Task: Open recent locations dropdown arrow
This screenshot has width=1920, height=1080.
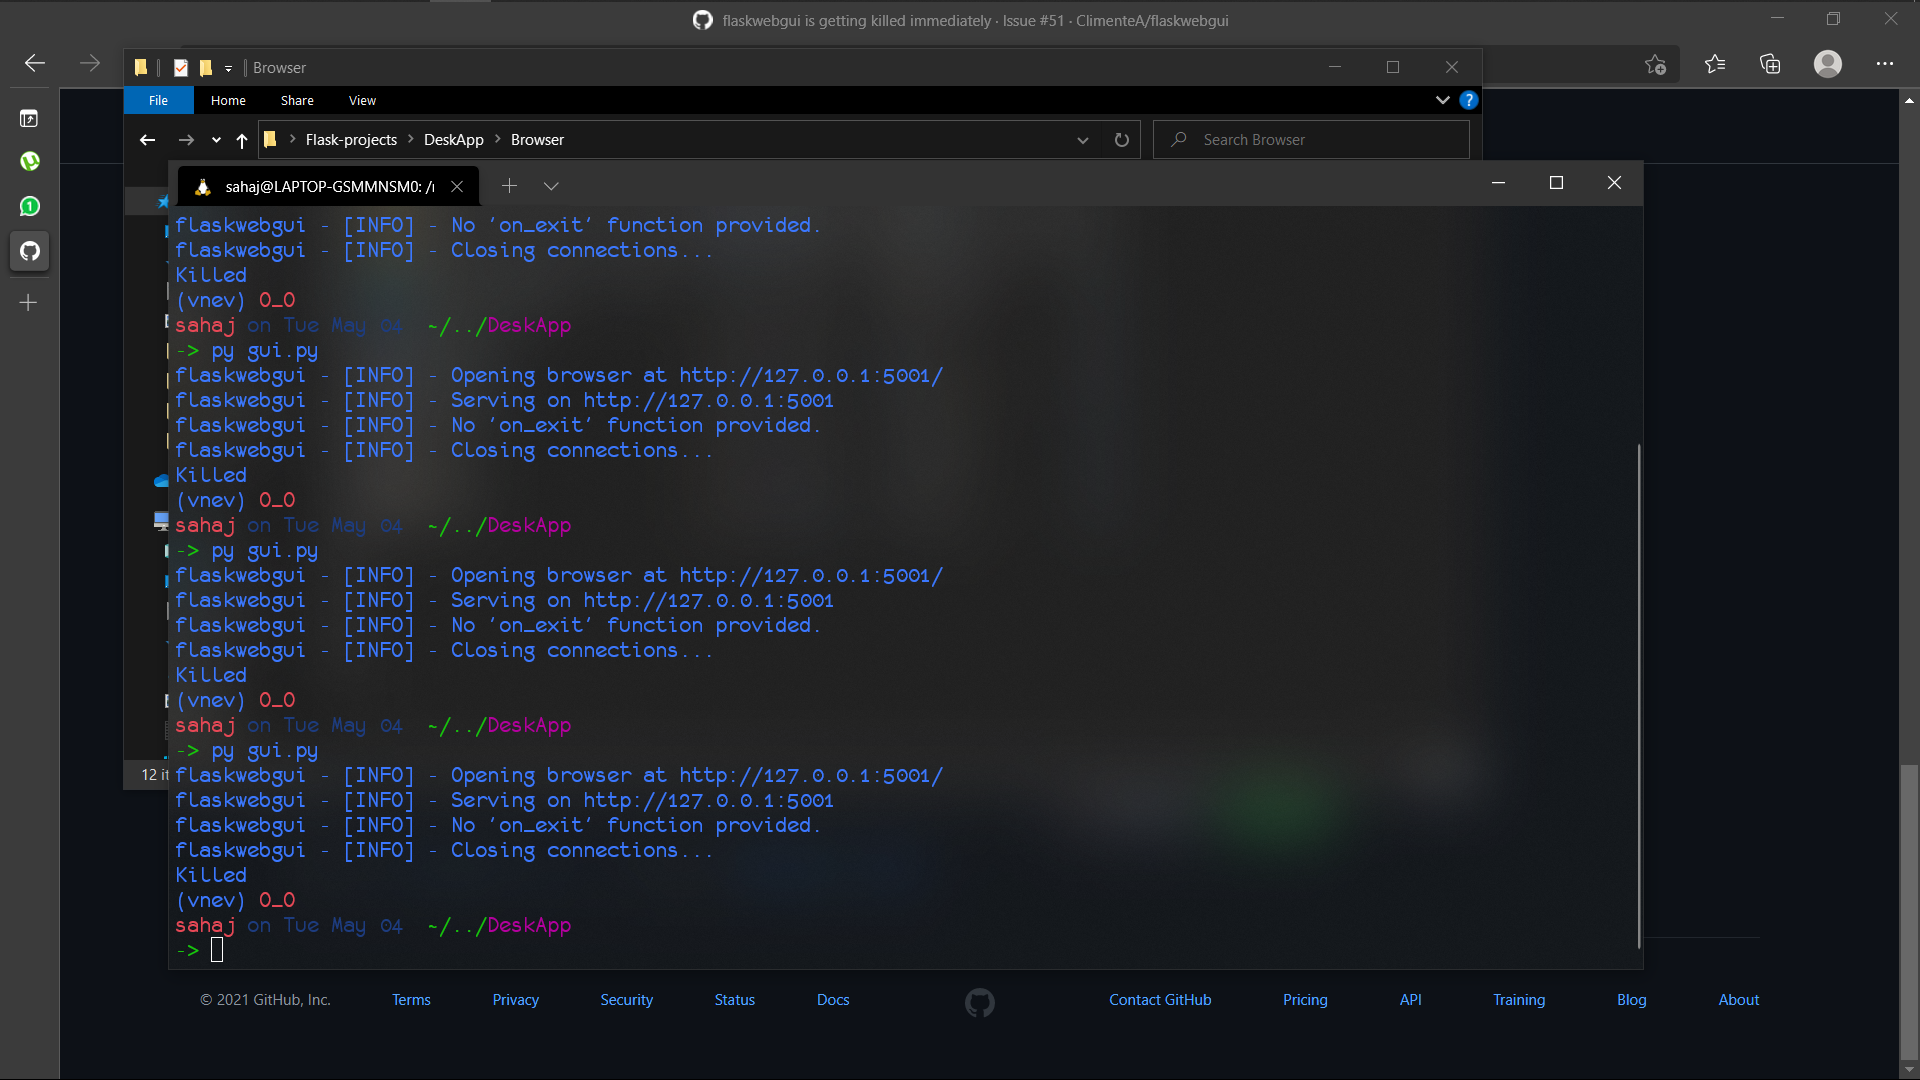Action: pyautogui.click(x=216, y=140)
